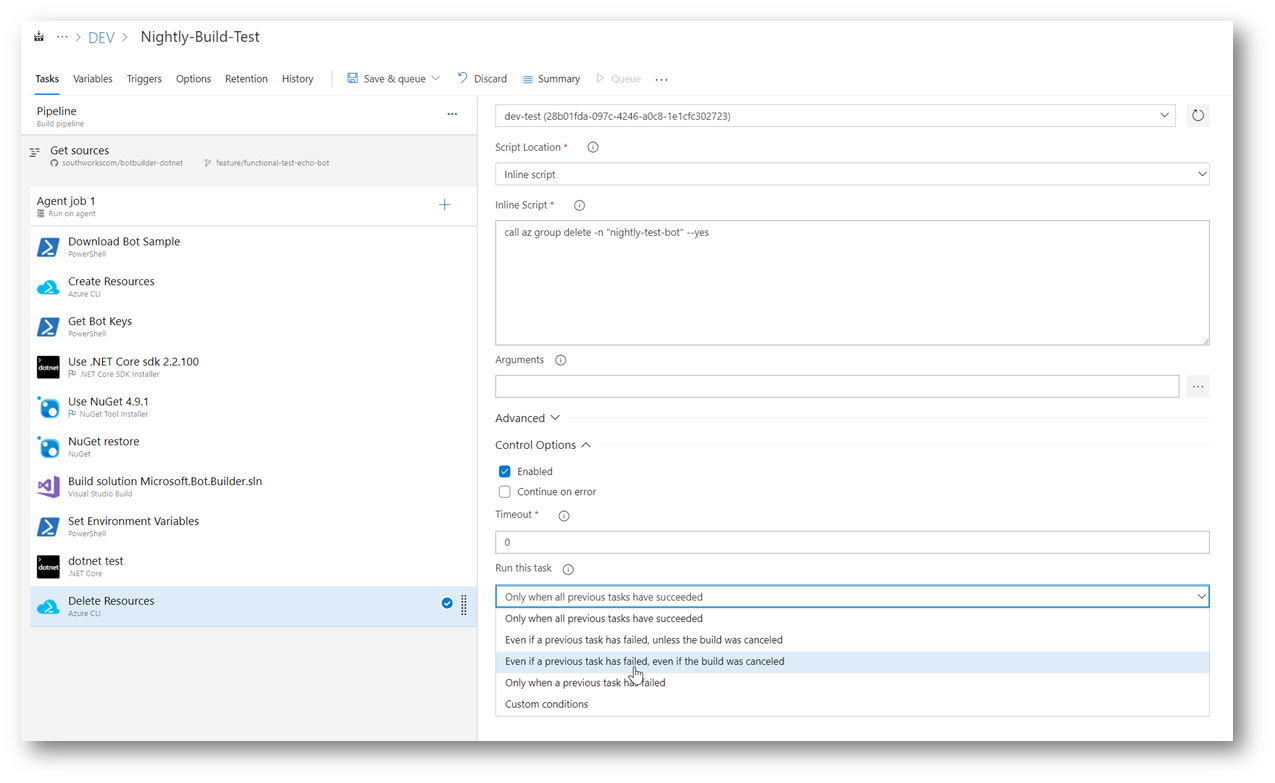The image size is (1275, 783).
Task: Select the Agent job 1 row
Action: coord(254,205)
